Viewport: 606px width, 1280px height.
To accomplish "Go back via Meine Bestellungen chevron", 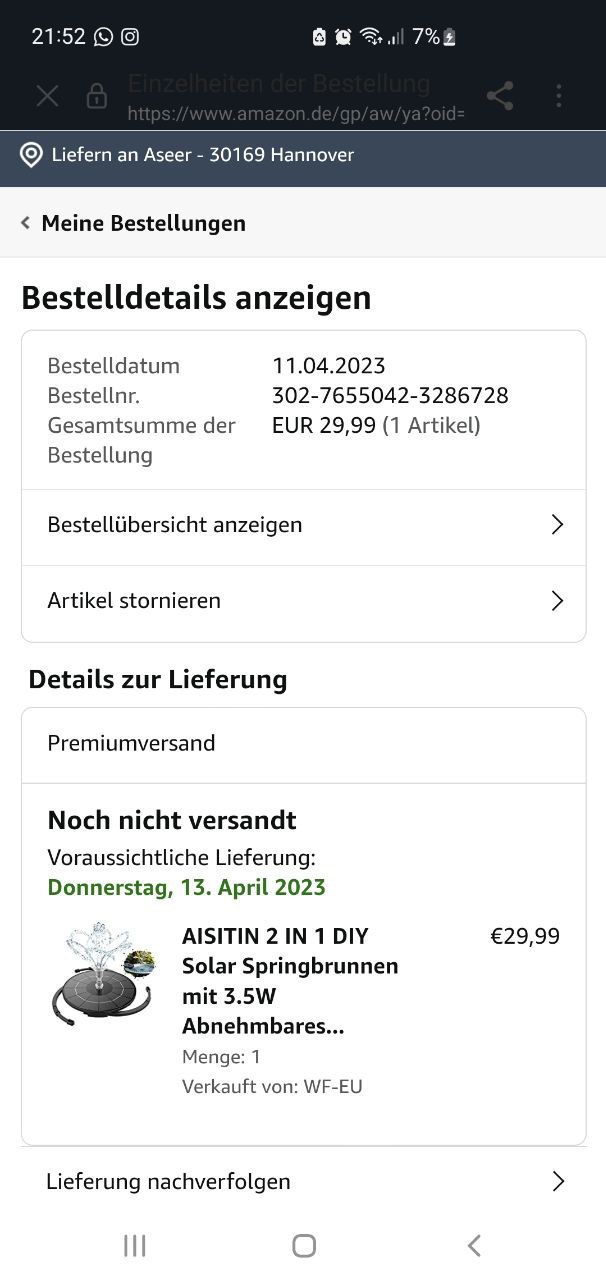I will (25, 223).
